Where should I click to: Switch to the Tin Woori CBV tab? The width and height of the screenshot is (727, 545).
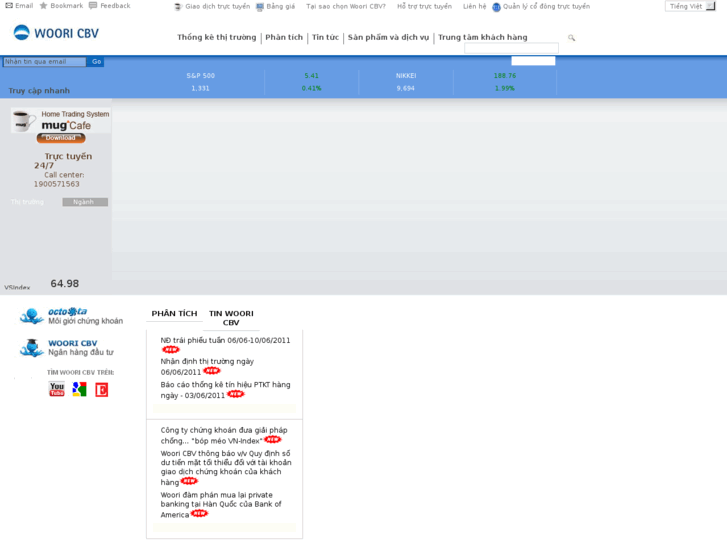[x=231, y=318]
